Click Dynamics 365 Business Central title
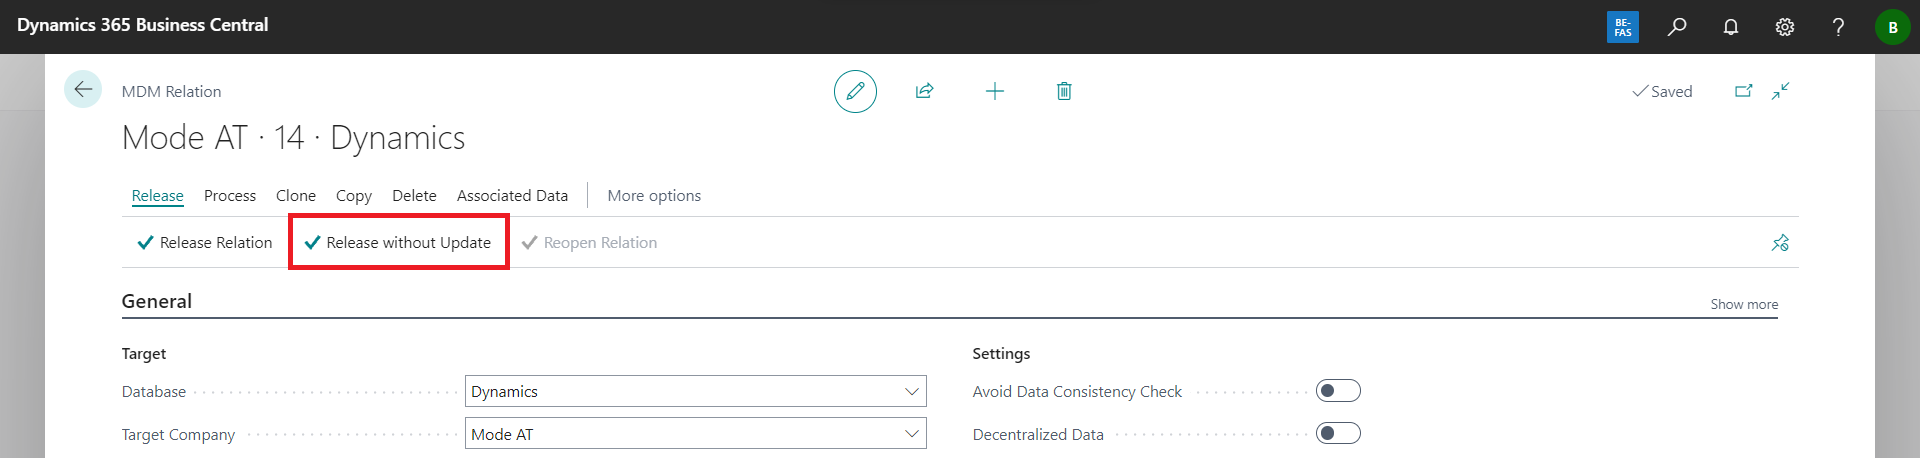Screen dimensions: 1920x458 143,25
